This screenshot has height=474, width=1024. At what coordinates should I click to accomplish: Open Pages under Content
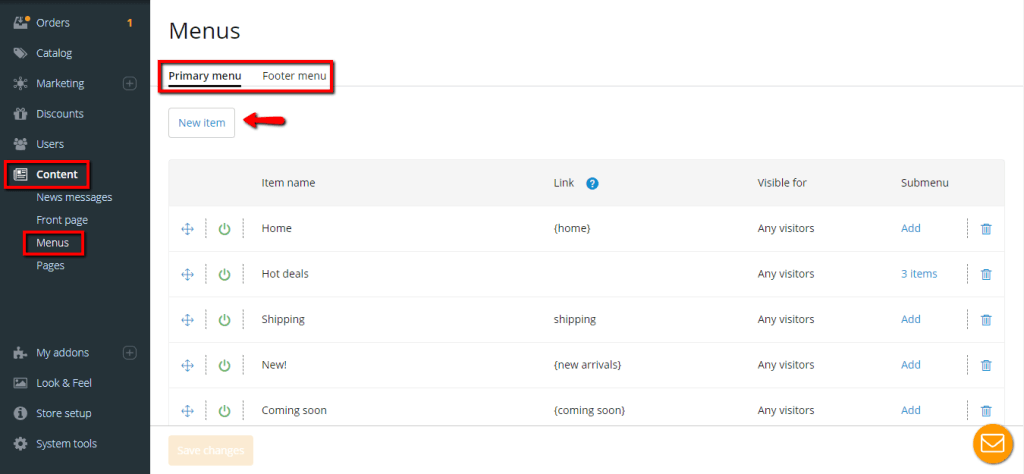click(50, 266)
